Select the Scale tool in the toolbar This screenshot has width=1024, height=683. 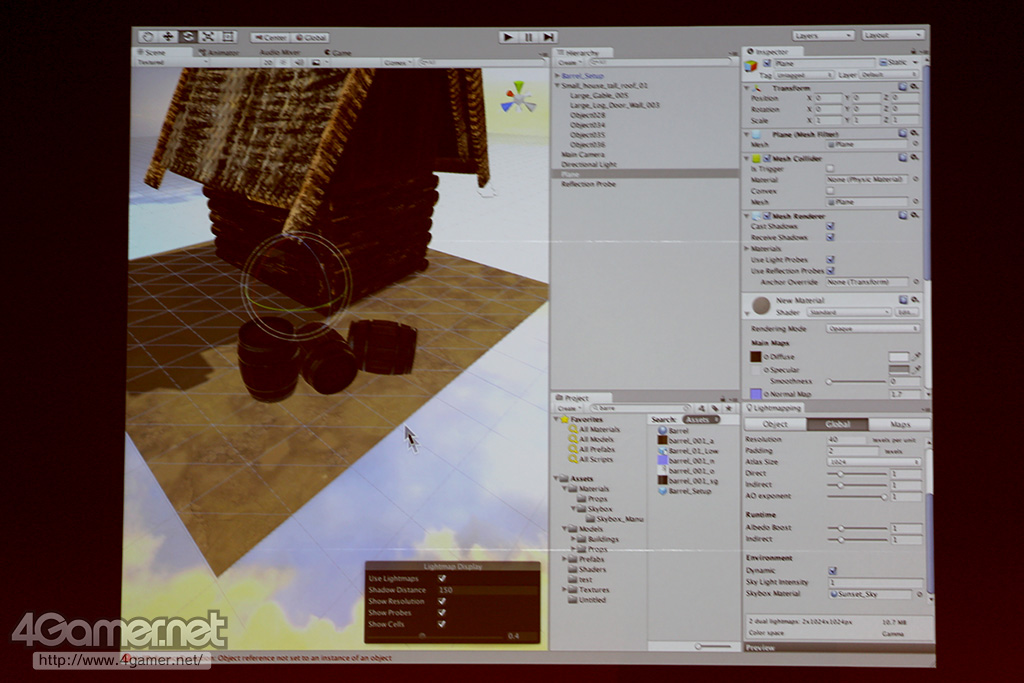pos(208,37)
